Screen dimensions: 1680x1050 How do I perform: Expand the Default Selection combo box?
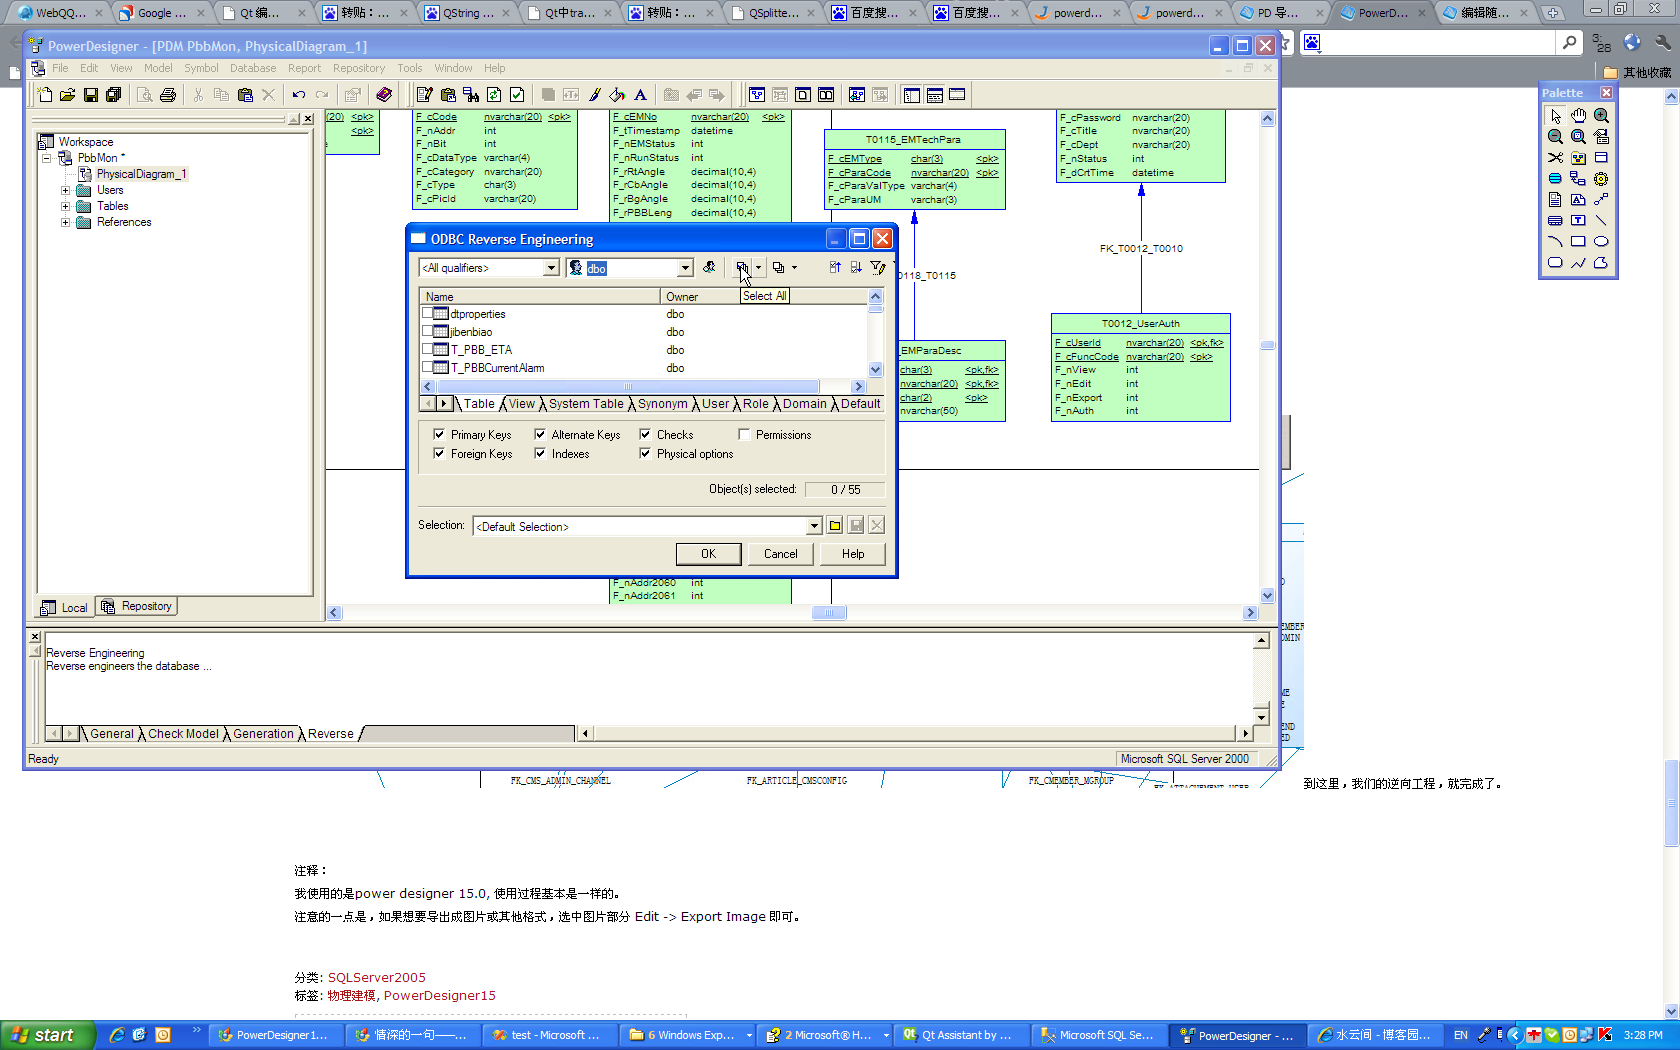pyautogui.click(x=814, y=526)
